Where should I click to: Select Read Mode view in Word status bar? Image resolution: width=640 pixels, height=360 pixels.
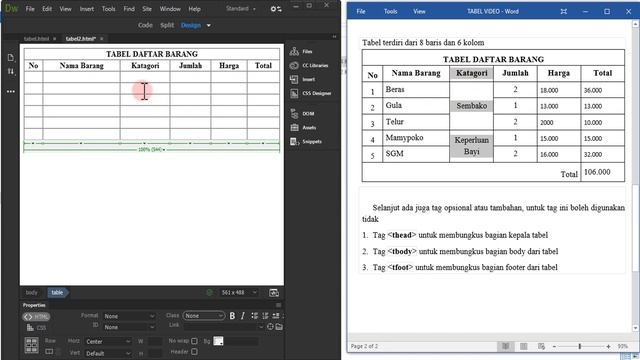pyautogui.click(x=505, y=346)
